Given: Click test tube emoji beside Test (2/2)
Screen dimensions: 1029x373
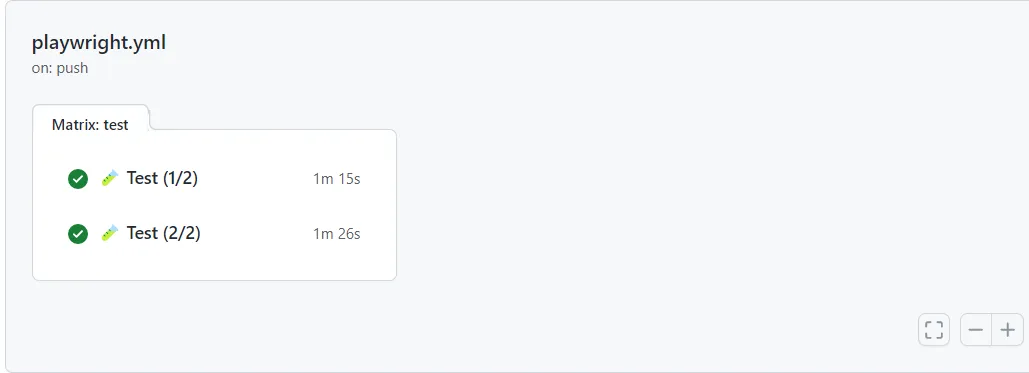Looking at the screenshot, I should (x=110, y=233).
